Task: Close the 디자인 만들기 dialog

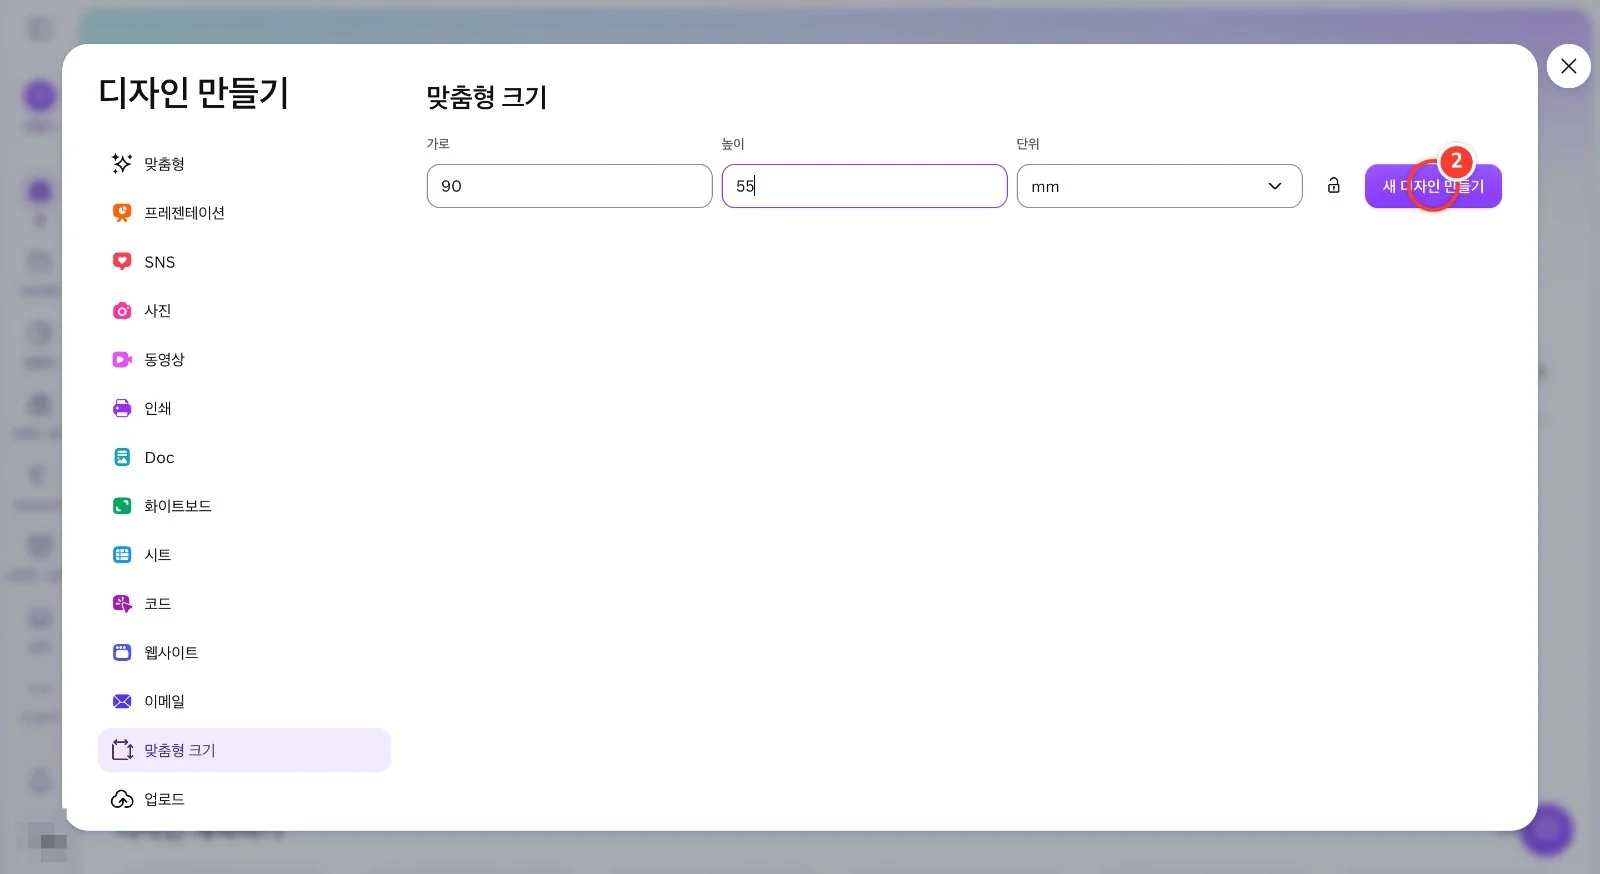Action: pos(1568,66)
